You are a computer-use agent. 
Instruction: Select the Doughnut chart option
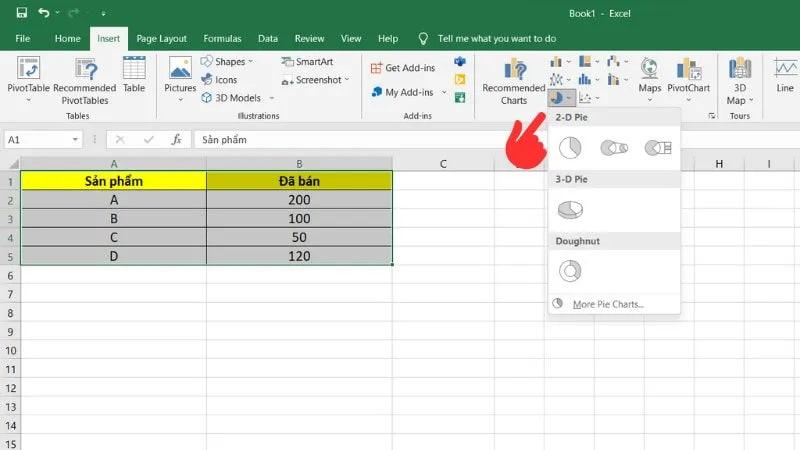570,271
